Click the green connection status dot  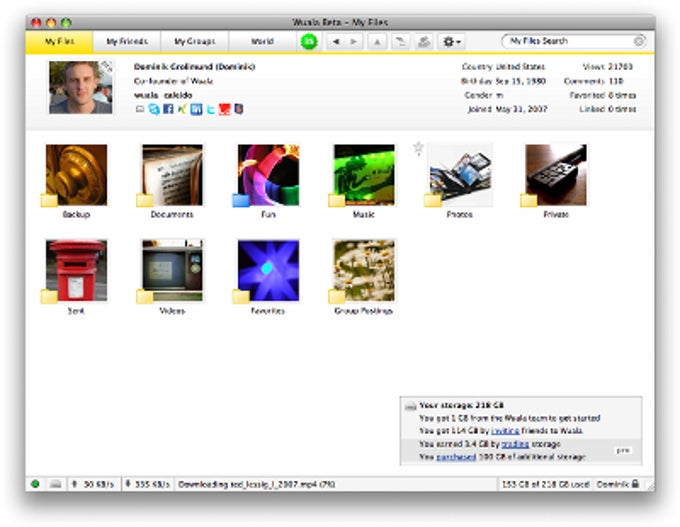pyautogui.click(x=35, y=484)
